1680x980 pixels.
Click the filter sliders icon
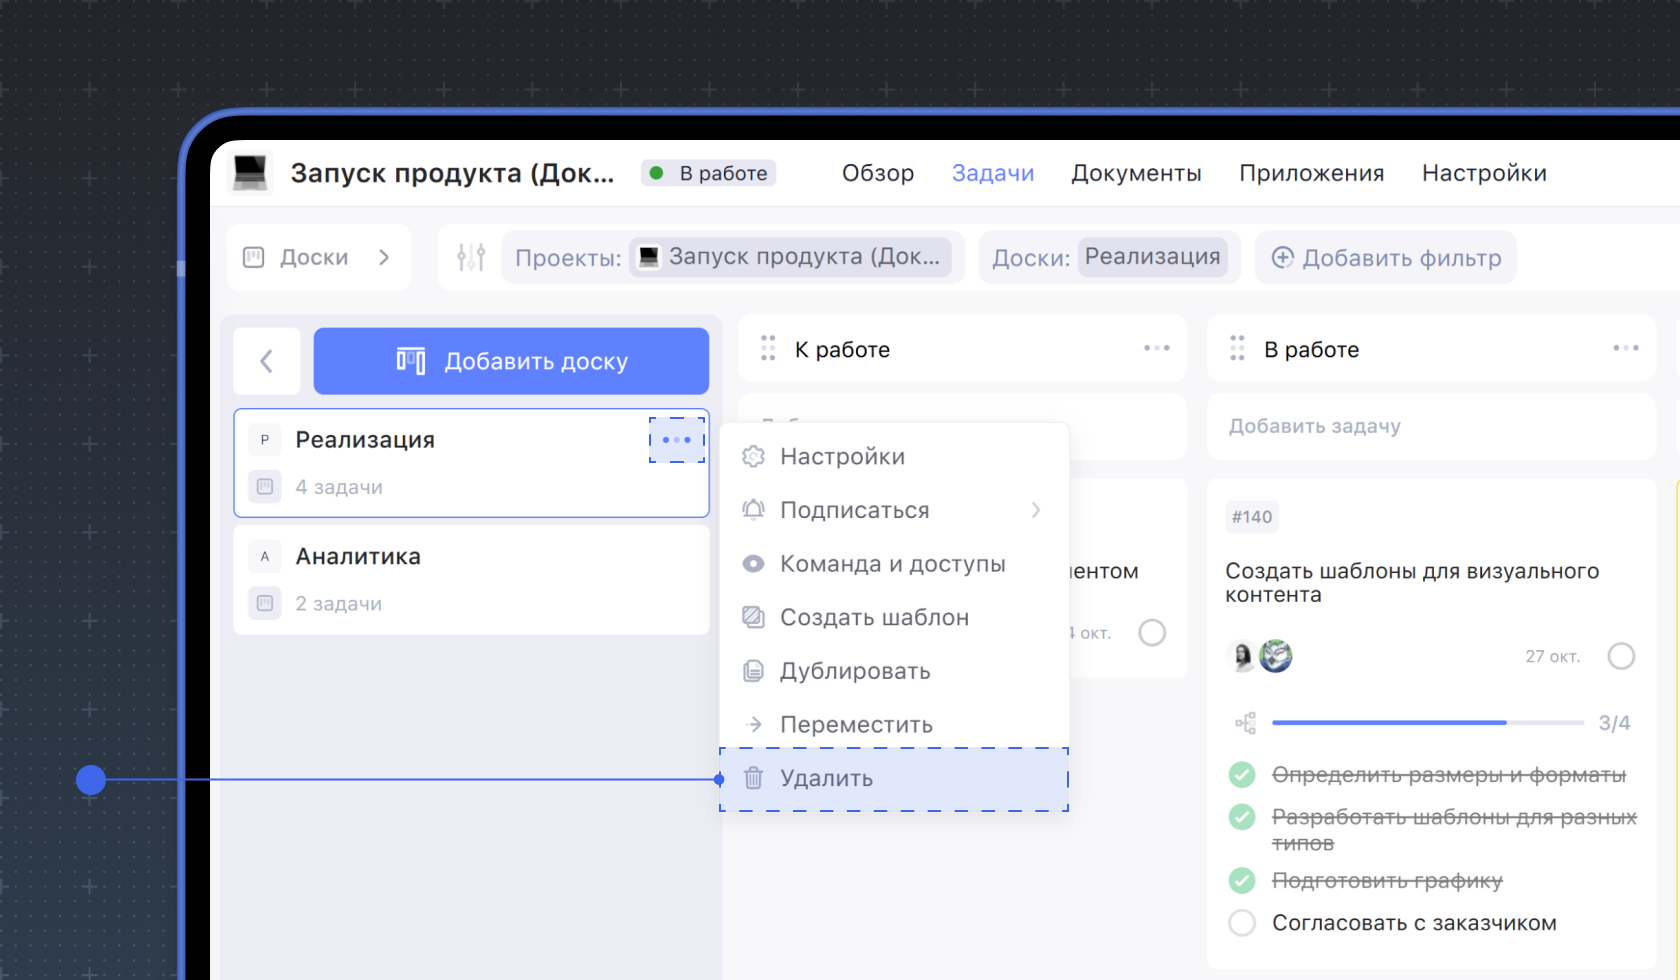point(471,258)
